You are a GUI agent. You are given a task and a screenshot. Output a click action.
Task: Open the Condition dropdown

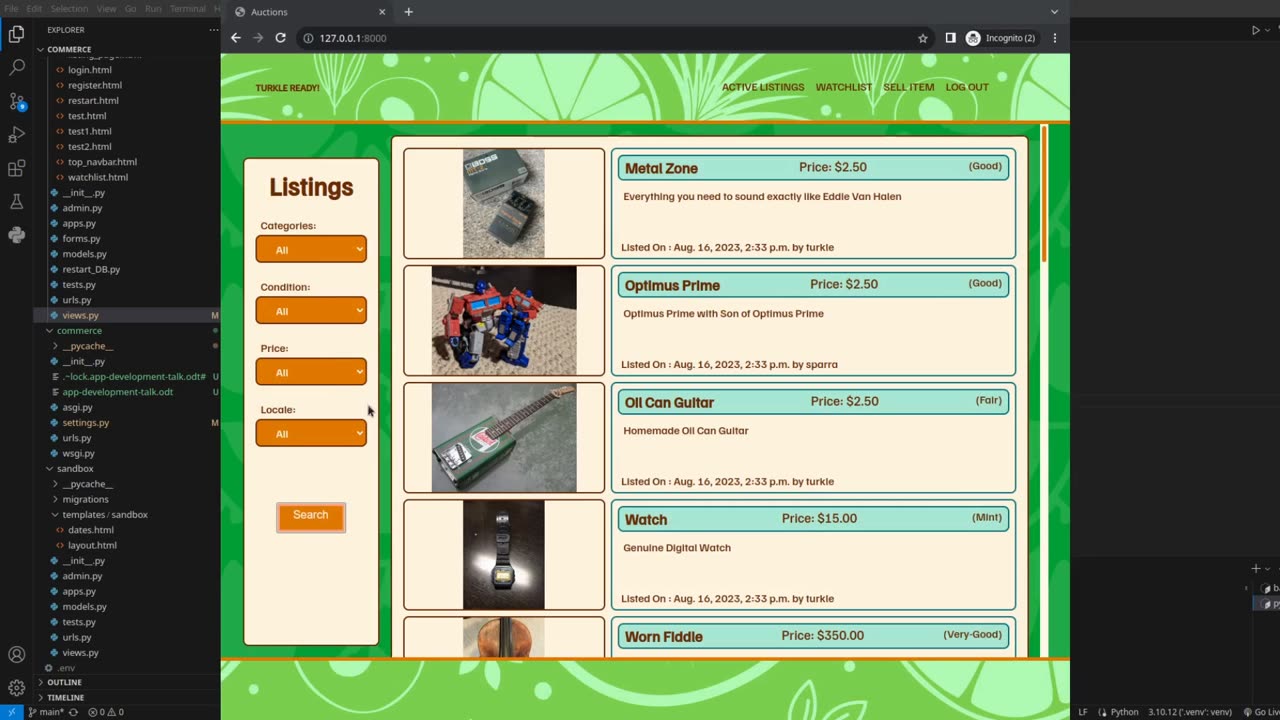[311, 310]
